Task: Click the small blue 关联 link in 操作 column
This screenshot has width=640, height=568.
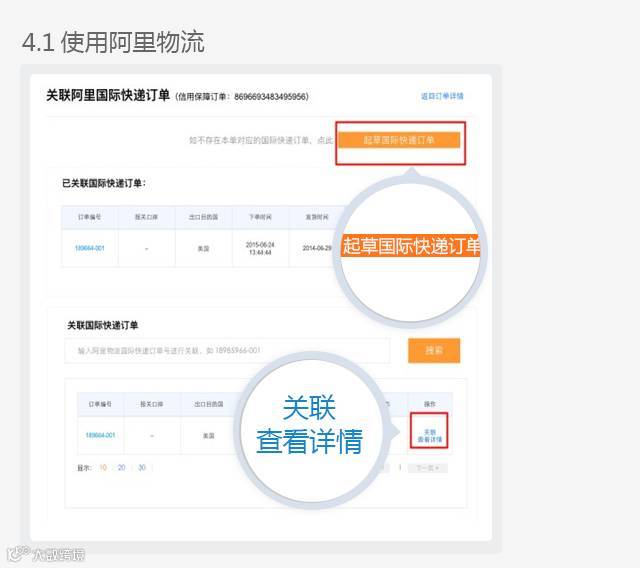Action: pos(430,432)
